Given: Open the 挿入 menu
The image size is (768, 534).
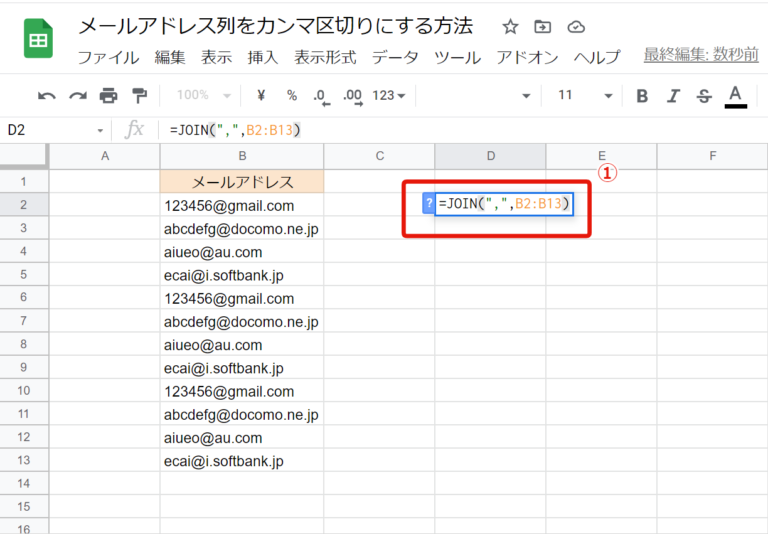Looking at the screenshot, I should click(x=263, y=57).
